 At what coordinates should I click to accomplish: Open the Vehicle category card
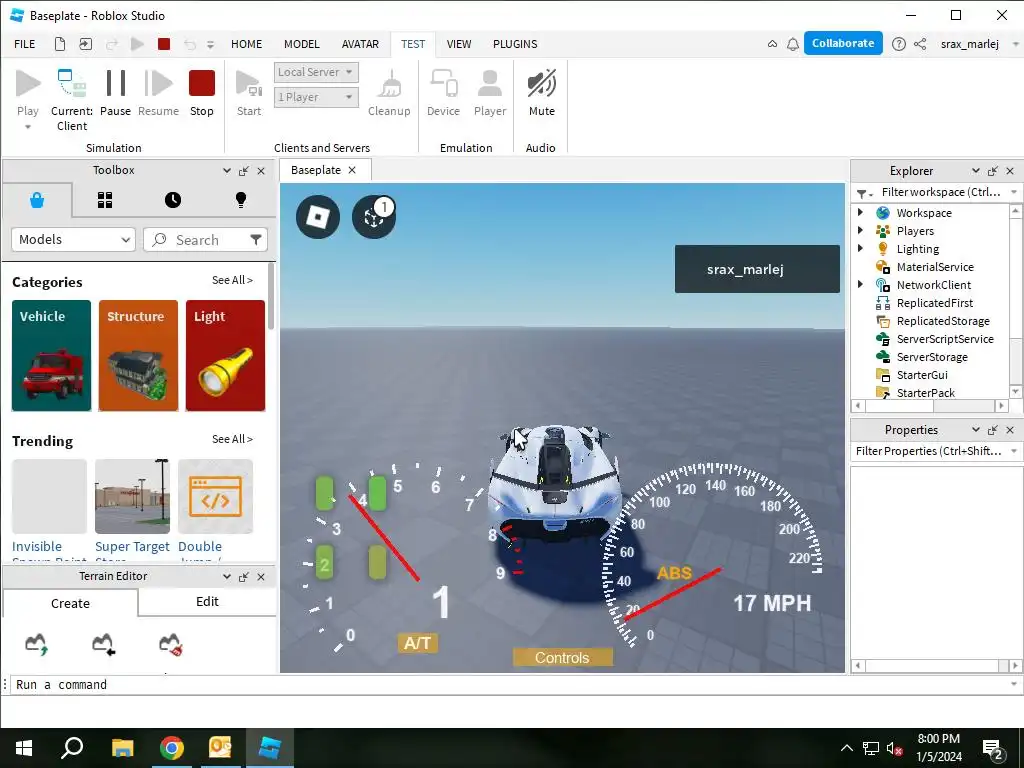(51, 355)
